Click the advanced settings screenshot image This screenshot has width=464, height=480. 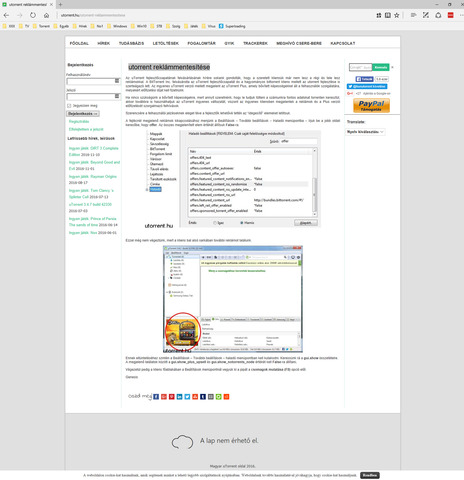[233, 179]
